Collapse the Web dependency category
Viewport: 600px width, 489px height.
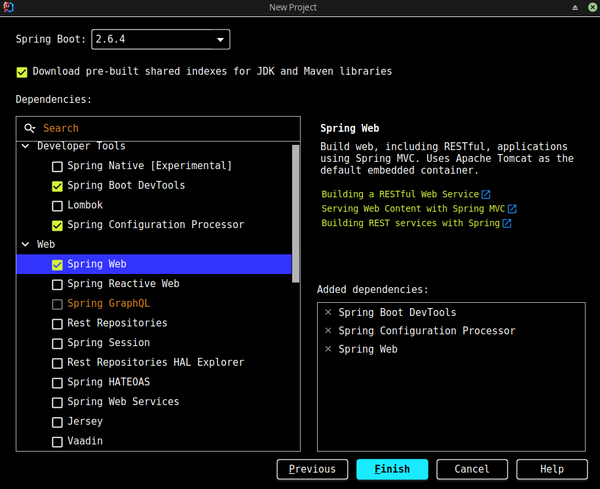pos(24,244)
